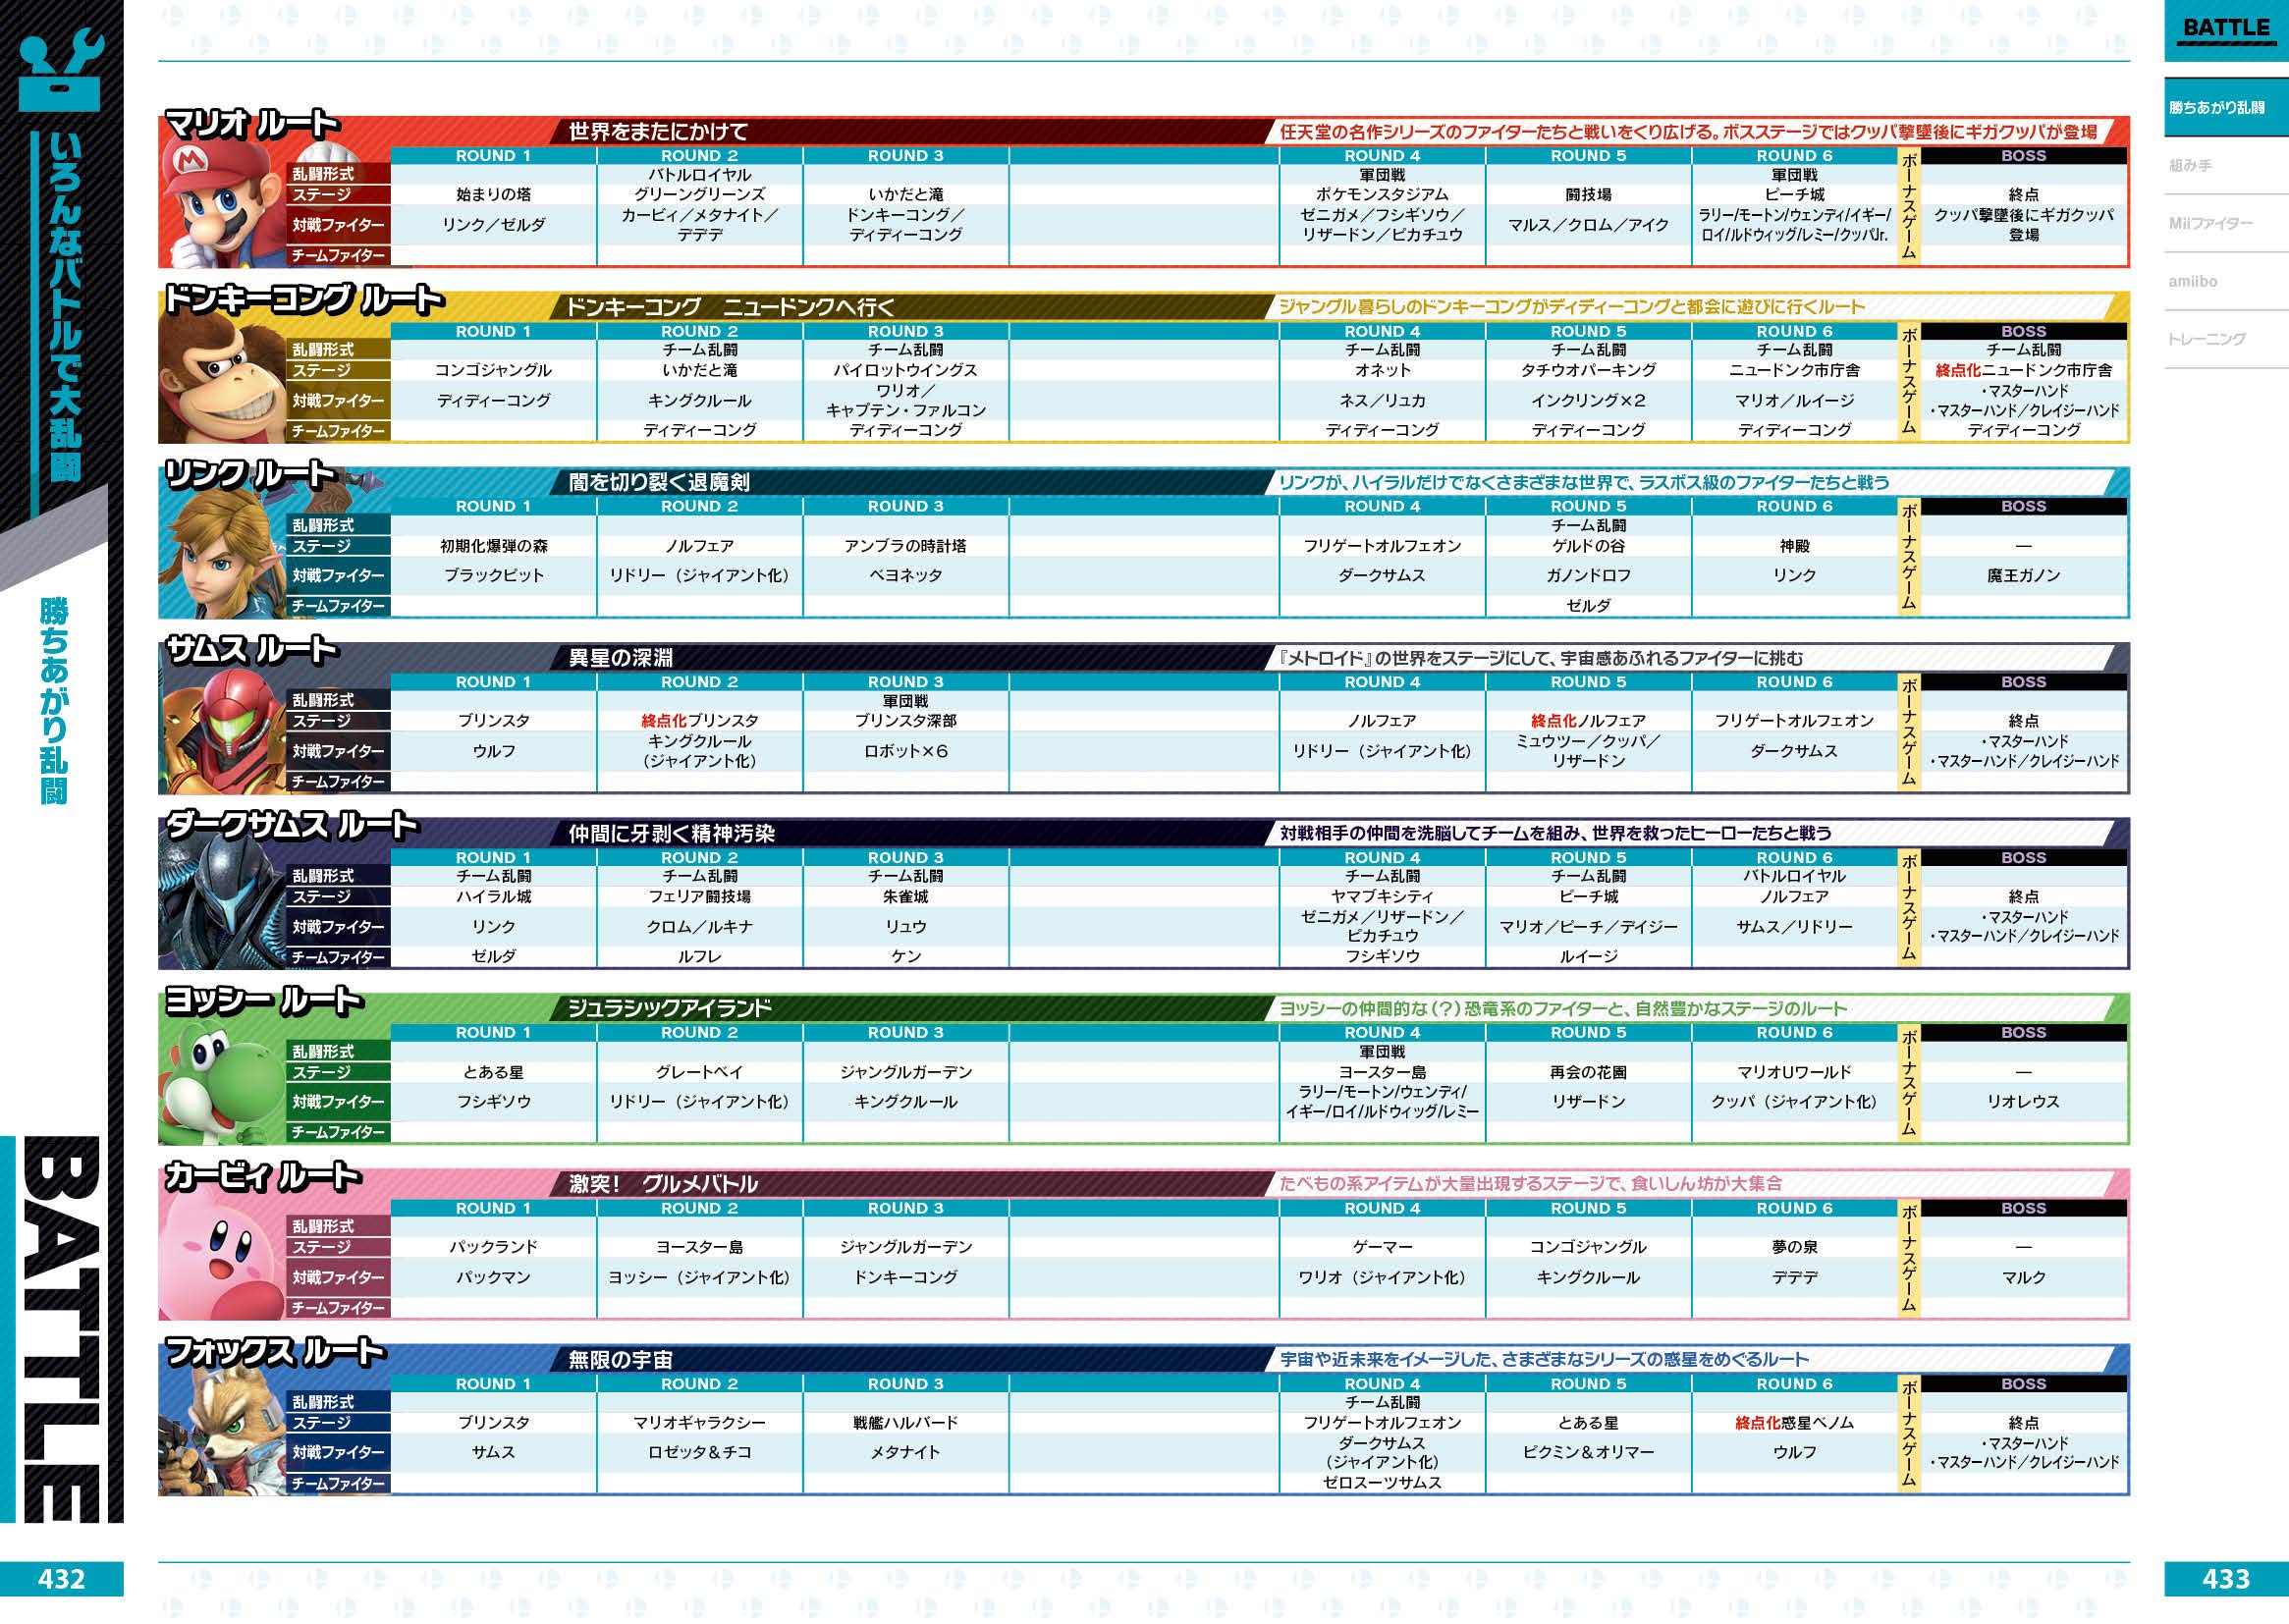Click the title ドンキーコング ニュードンクへ行く
This screenshot has width=2289, height=1624.
coord(730,307)
